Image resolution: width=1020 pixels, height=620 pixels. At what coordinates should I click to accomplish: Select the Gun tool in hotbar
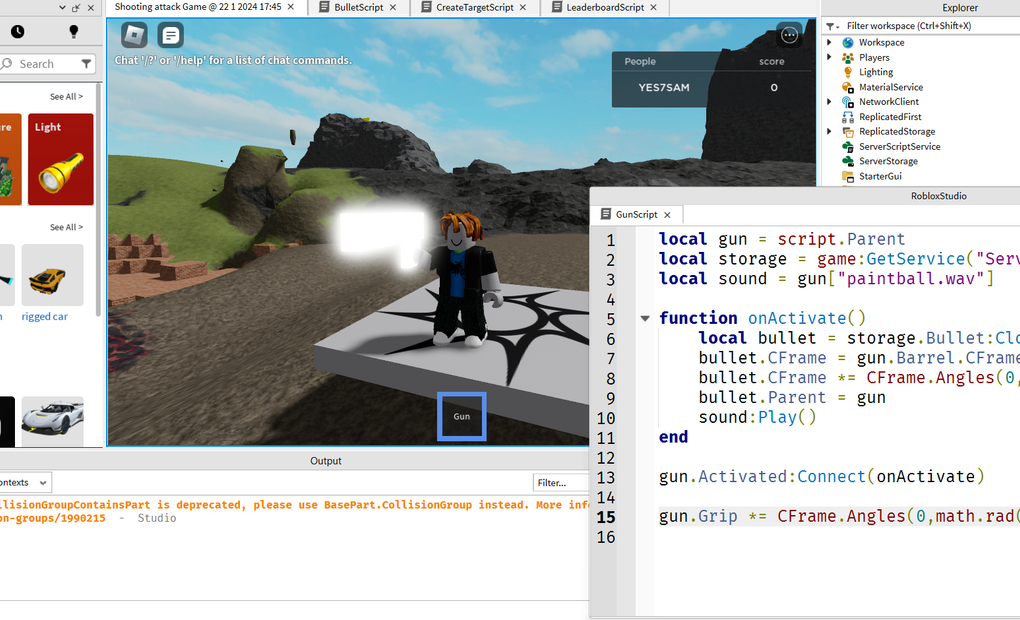tap(461, 416)
